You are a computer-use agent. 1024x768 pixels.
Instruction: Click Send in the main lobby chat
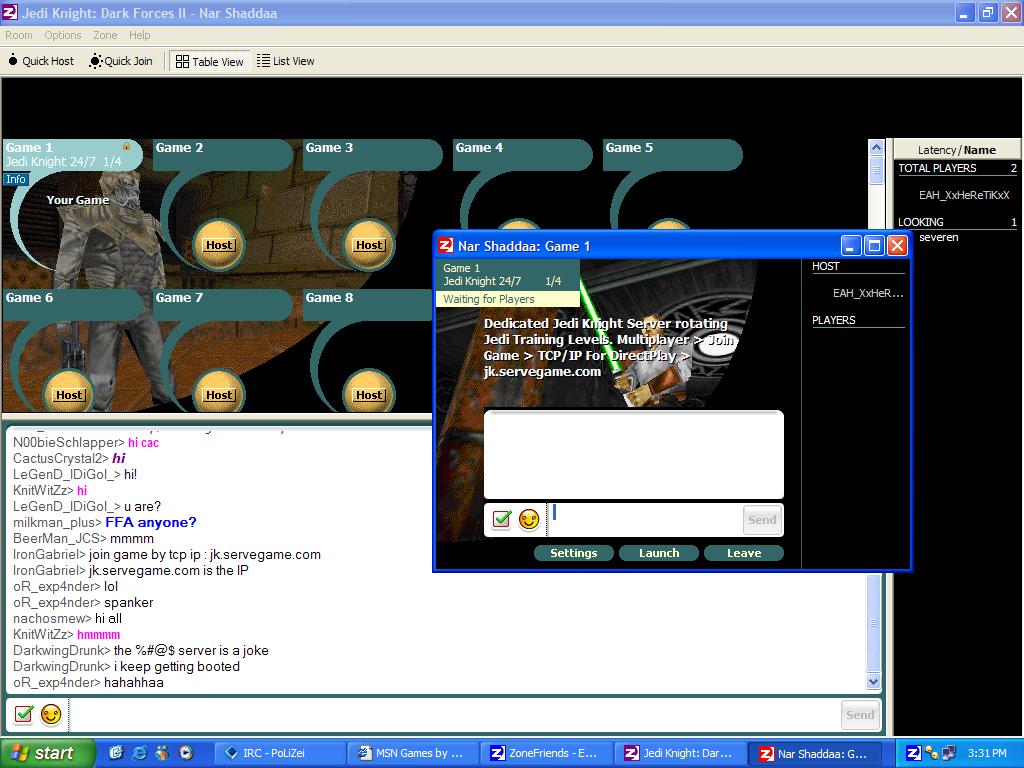tap(860, 715)
